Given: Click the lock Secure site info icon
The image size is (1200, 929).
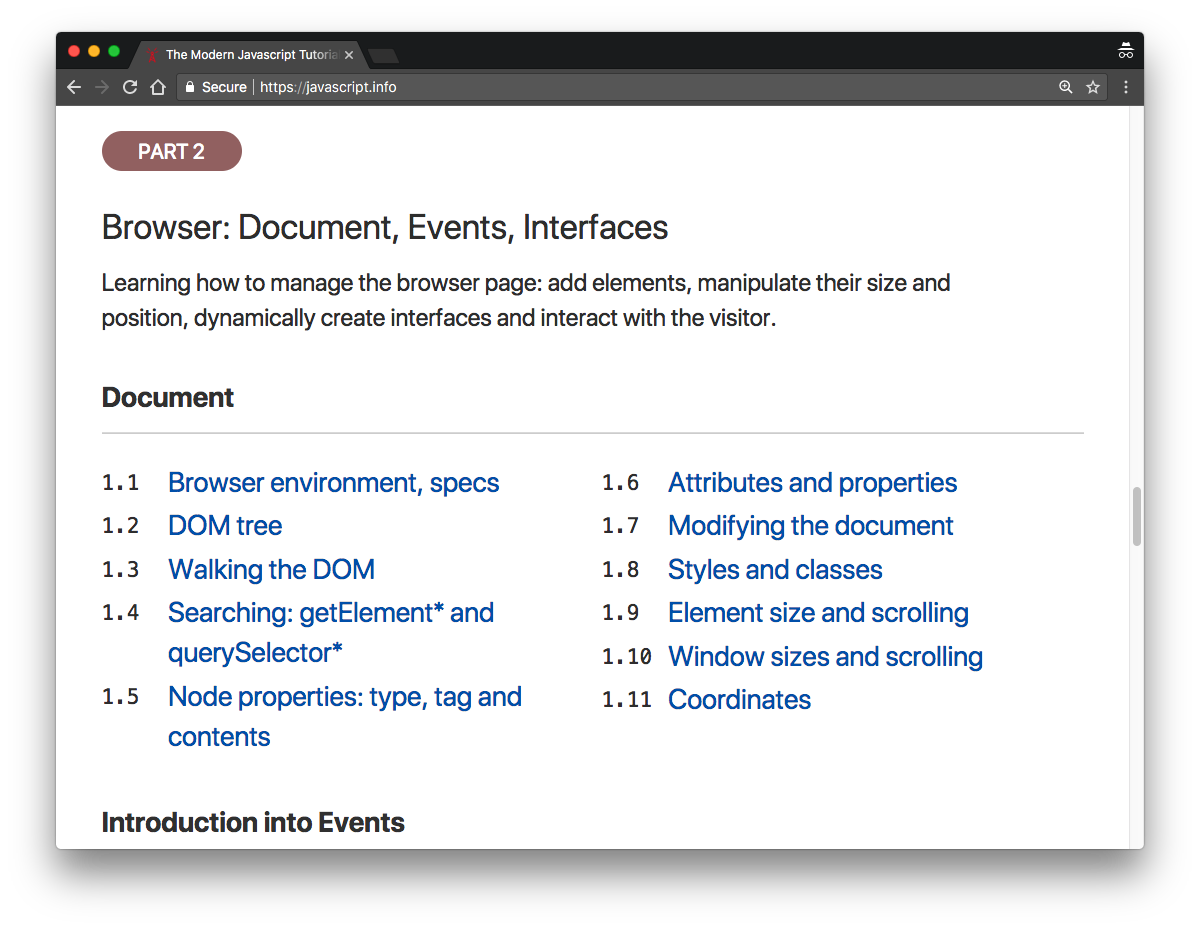Looking at the screenshot, I should 190,87.
